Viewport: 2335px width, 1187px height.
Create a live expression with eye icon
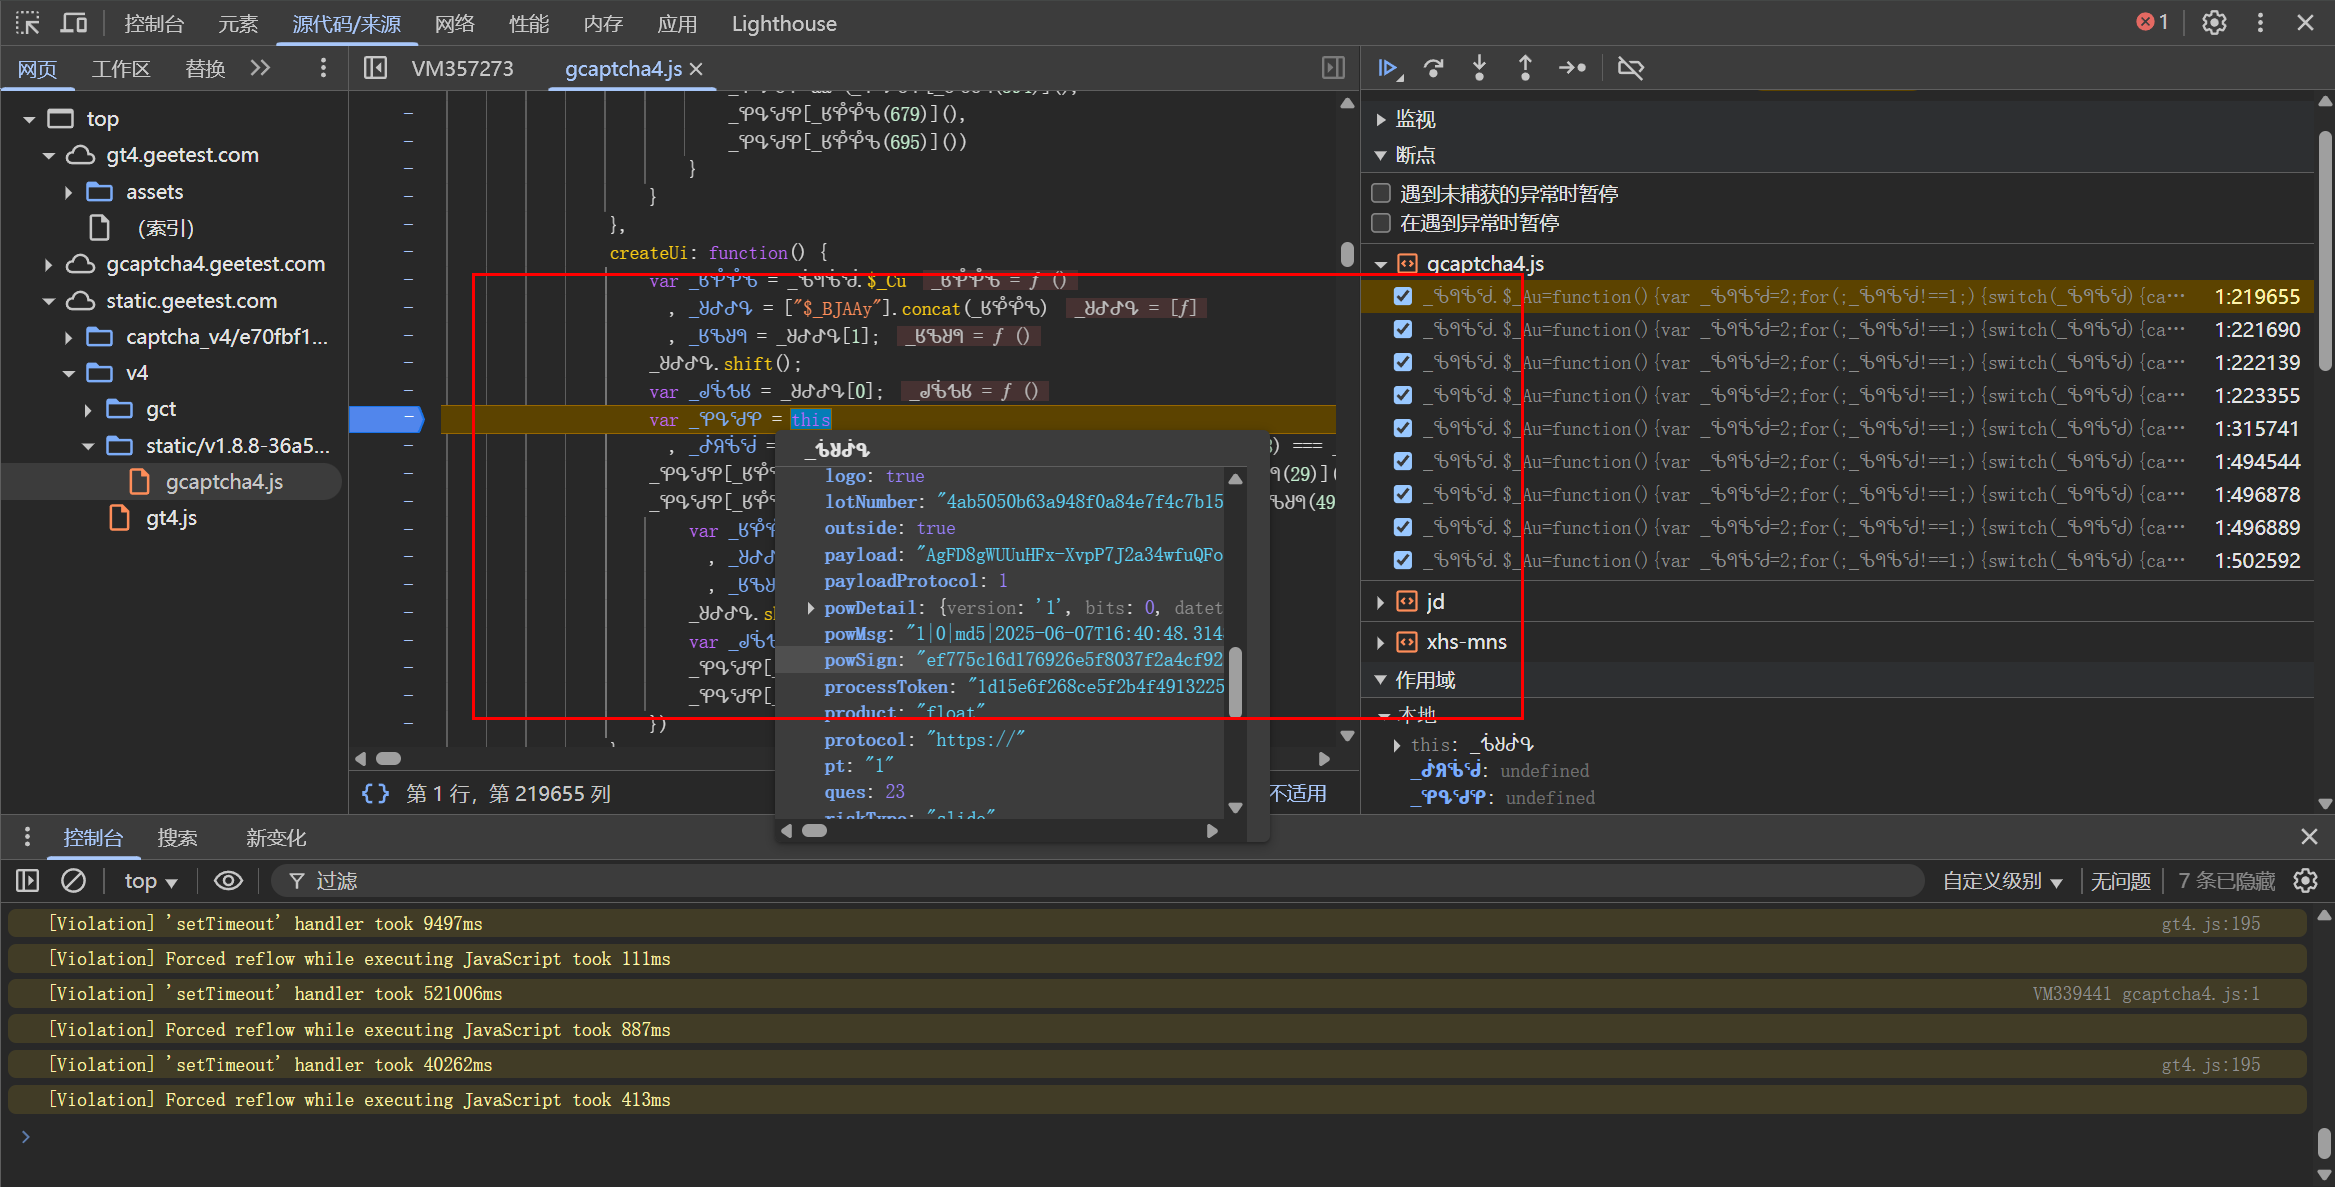point(228,881)
